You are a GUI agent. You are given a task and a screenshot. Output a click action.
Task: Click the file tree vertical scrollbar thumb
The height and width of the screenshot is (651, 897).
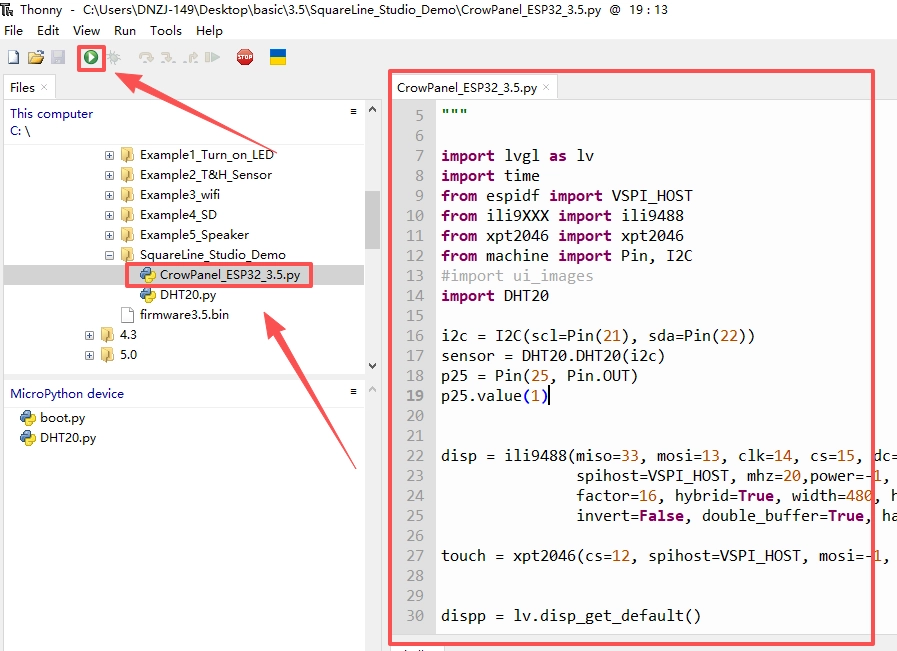click(x=372, y=220)
